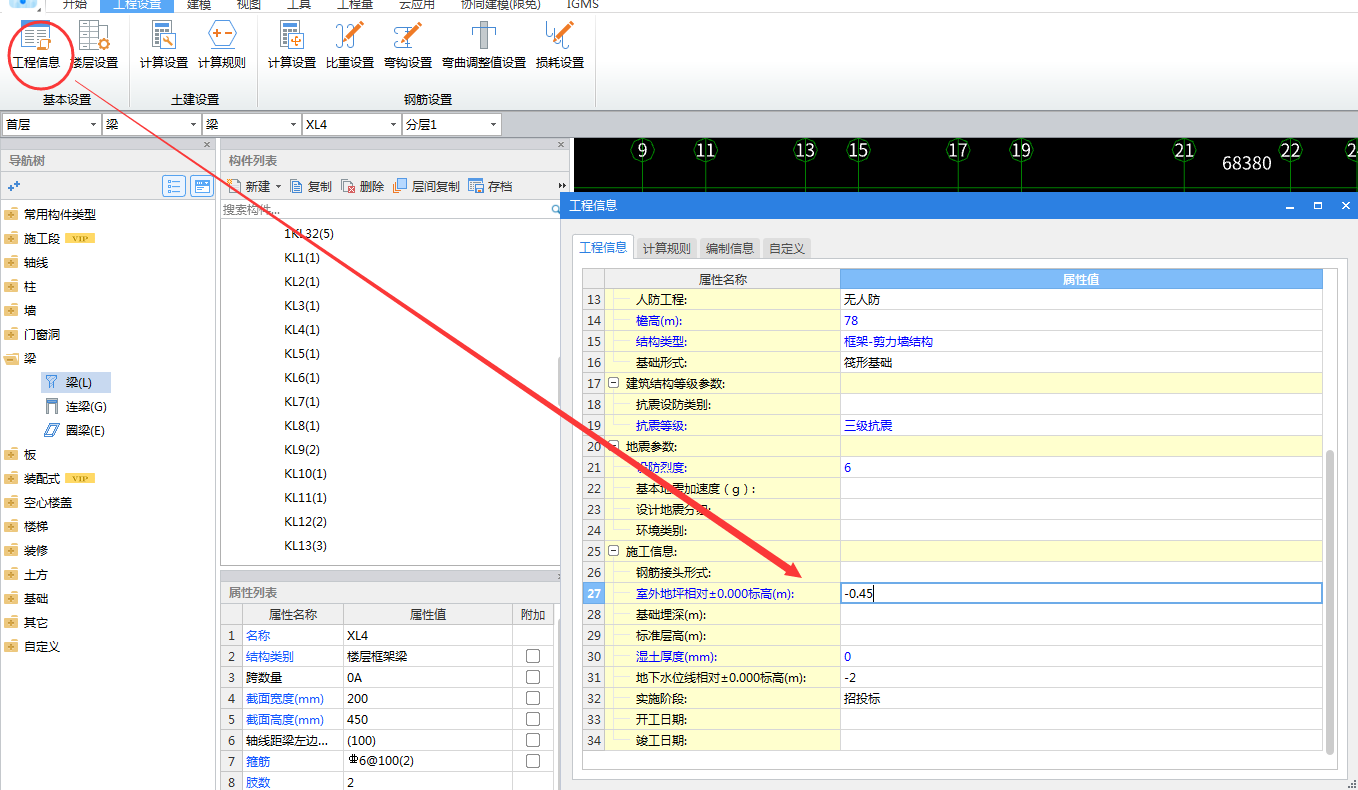1358x790 pixels.
Task: Select KL13(3) in the component list
Action: click(x=305, y=546)
